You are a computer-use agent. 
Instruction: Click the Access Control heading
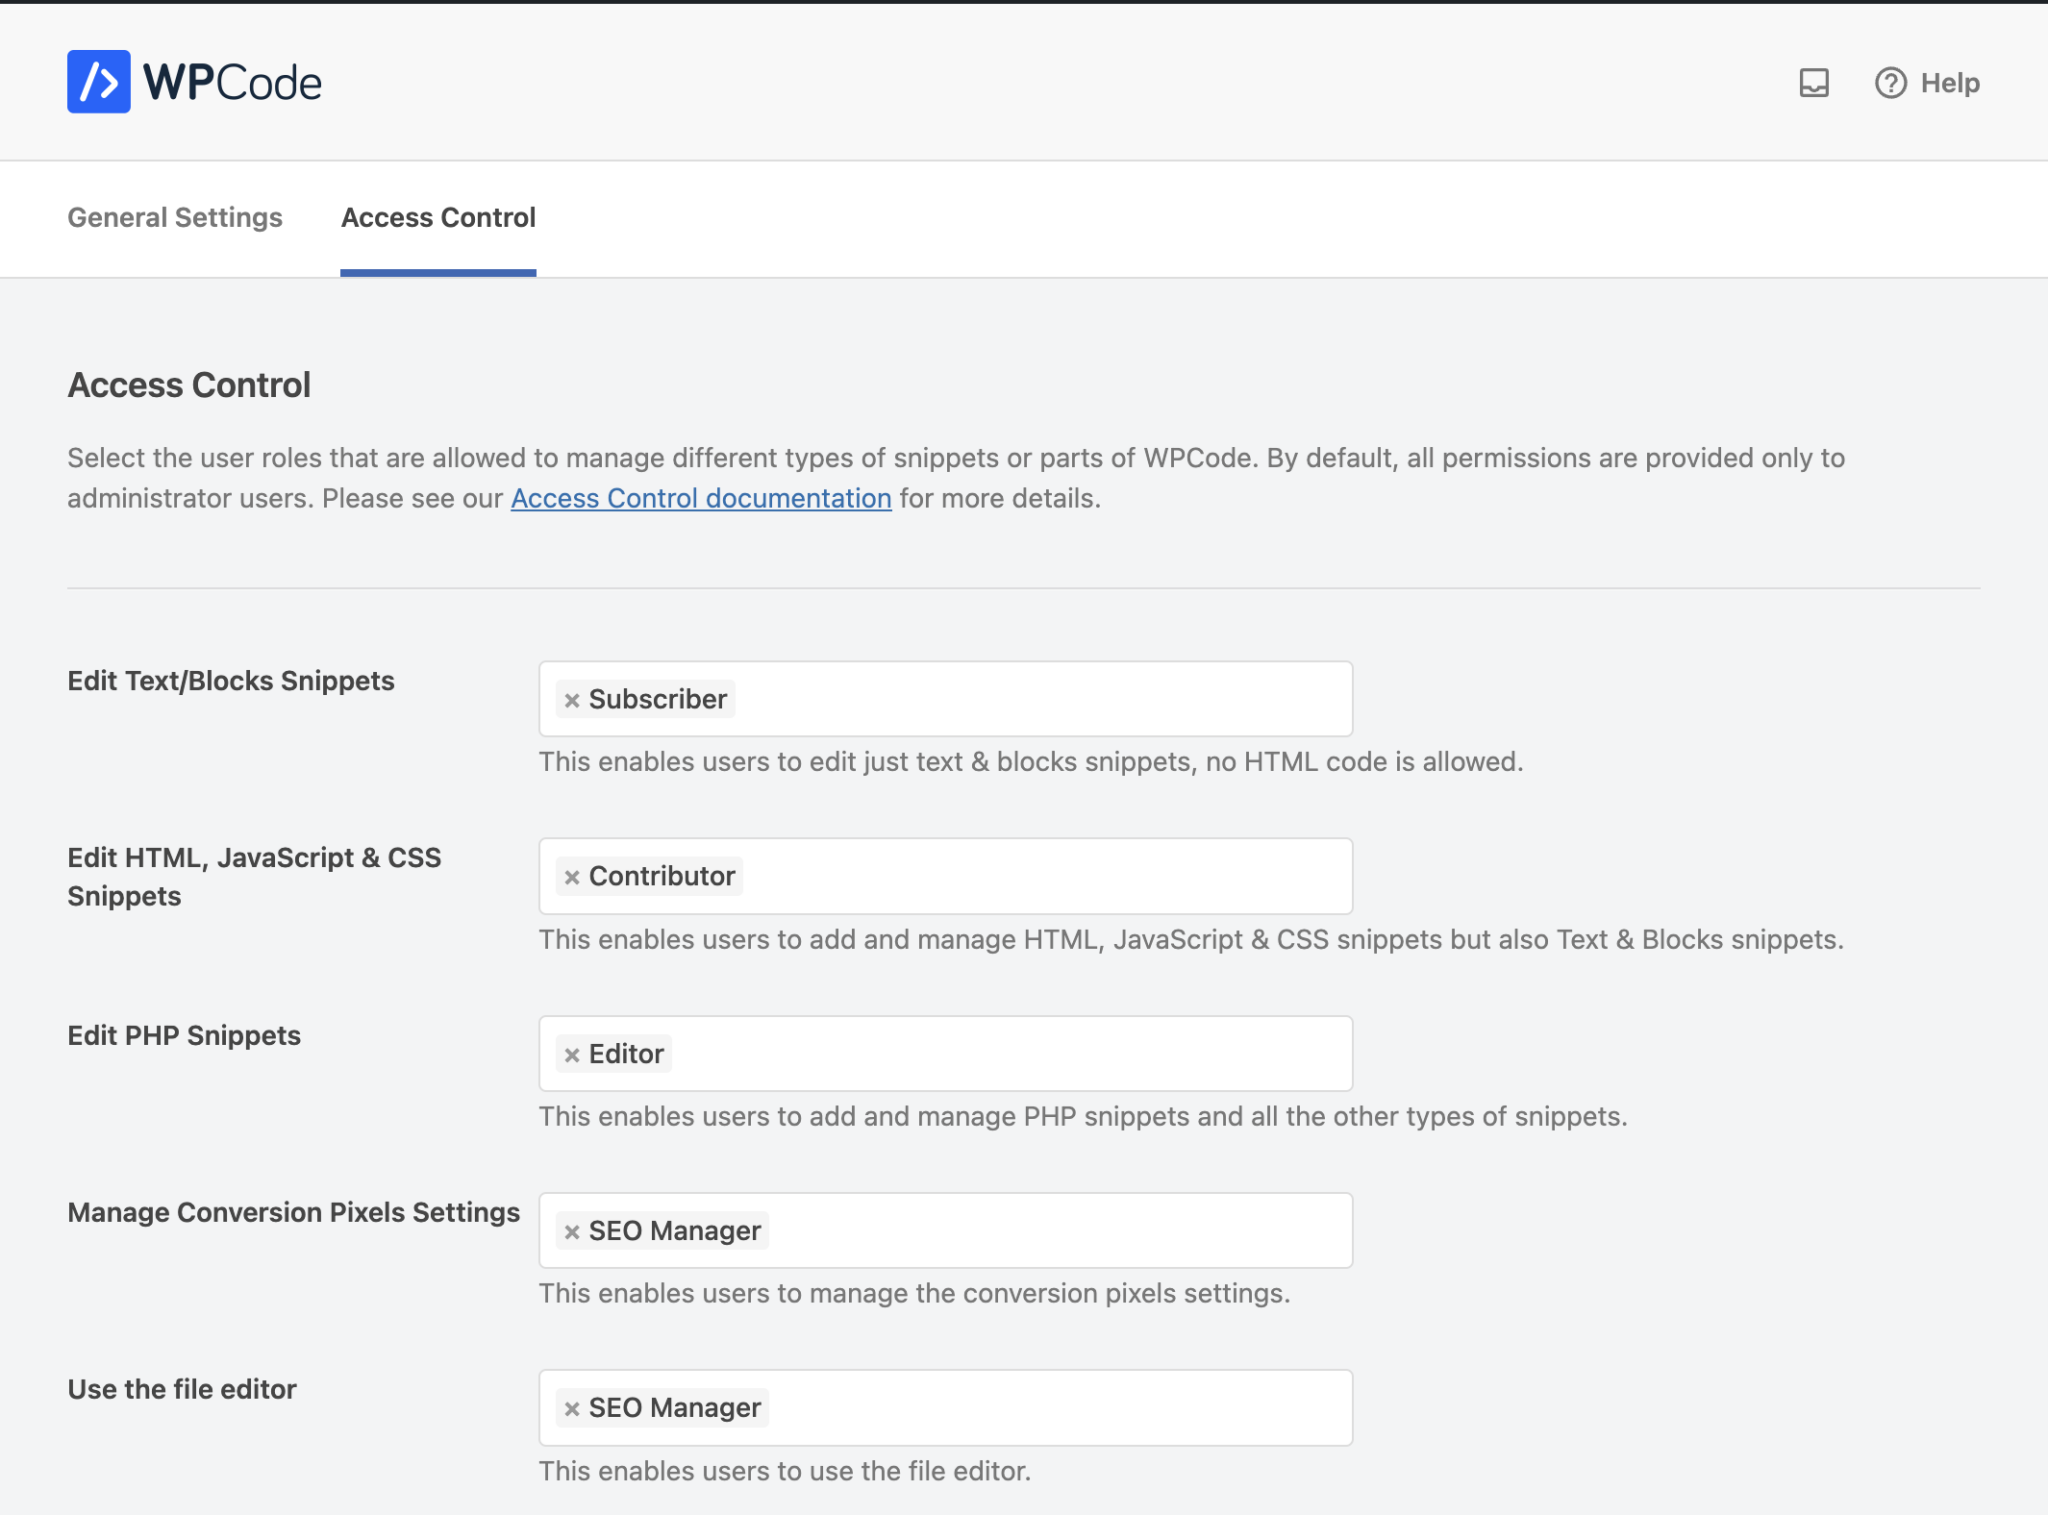click(189, 384)
